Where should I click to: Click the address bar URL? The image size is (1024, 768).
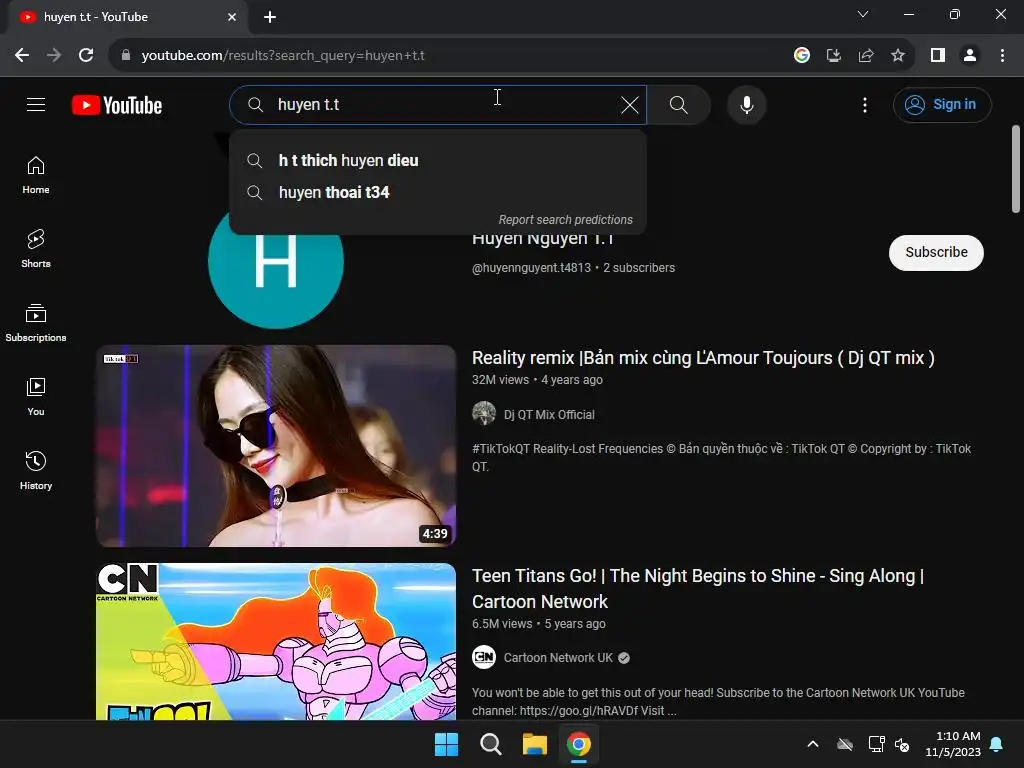pos(283,56)
